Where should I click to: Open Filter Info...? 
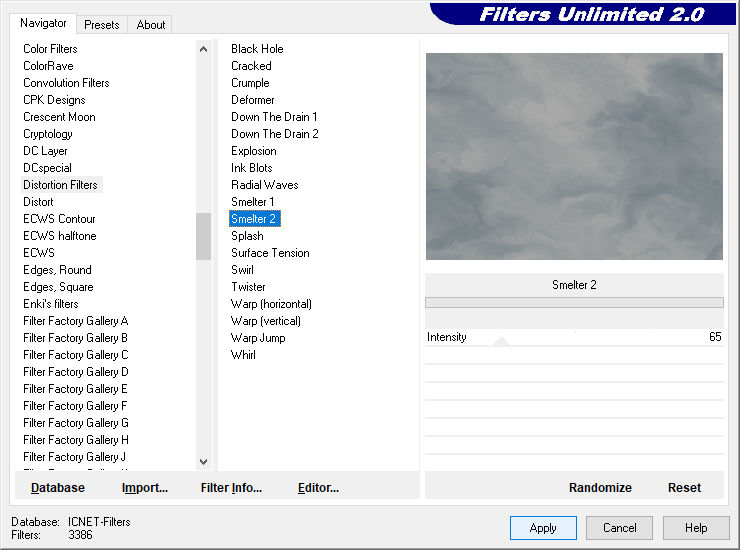231,488
